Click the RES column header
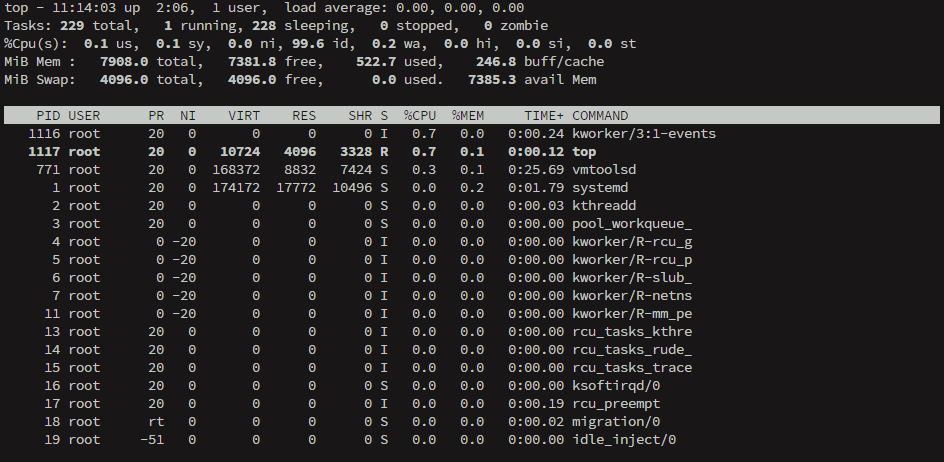The height and width of the screenshot is (462, 944). 304,116
